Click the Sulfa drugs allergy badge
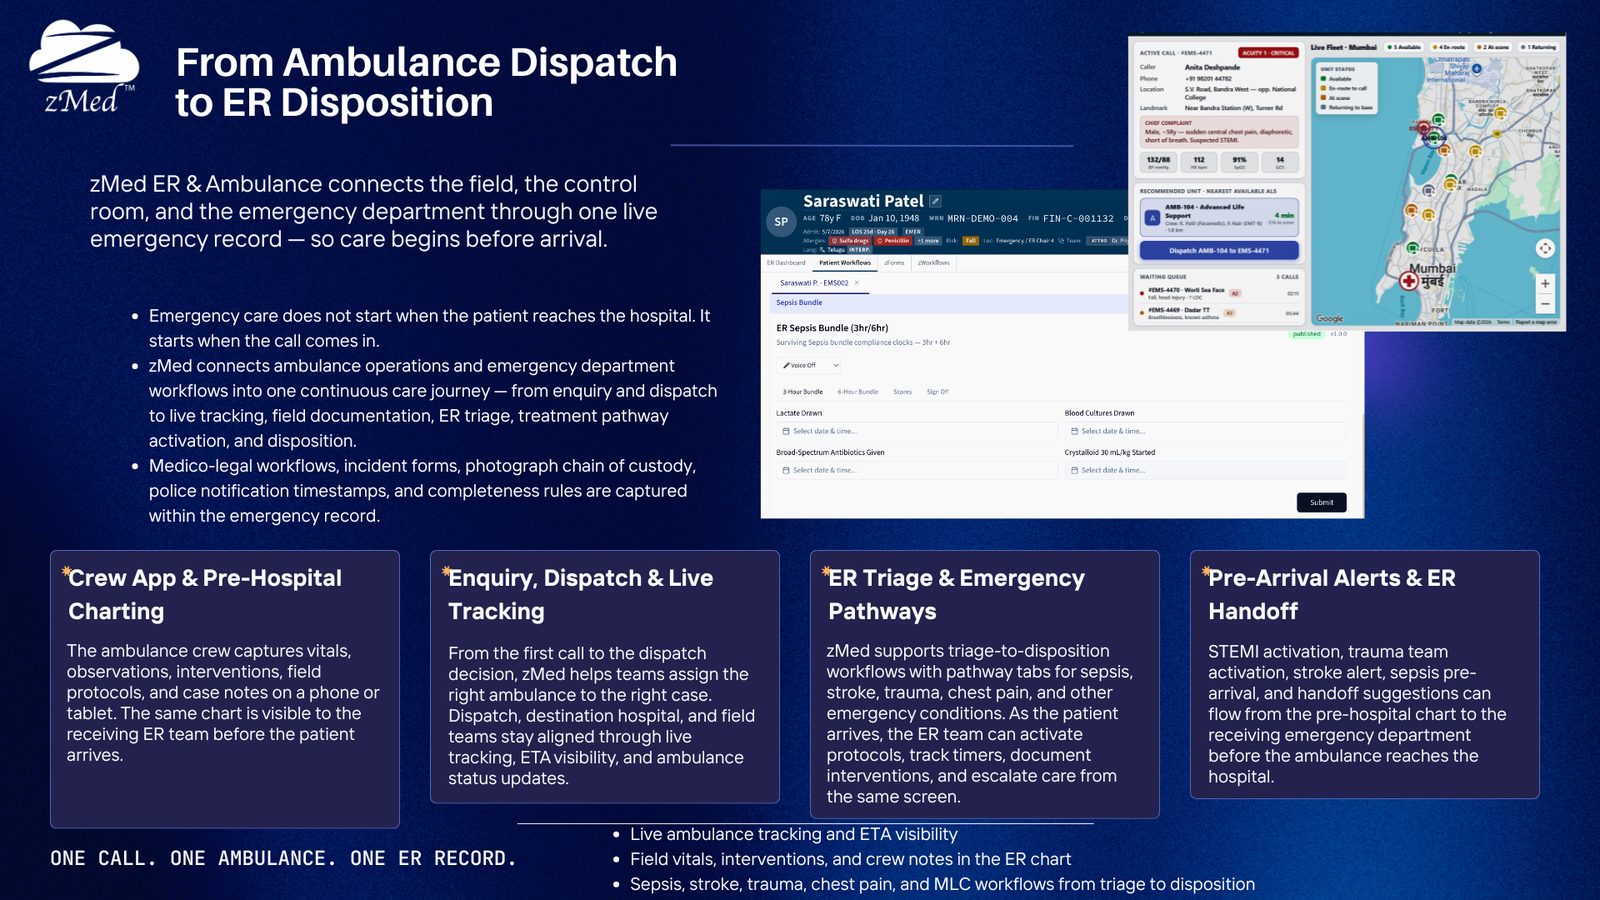The width and height of the screenshot is (1600, 900). (x=850, y=241)
